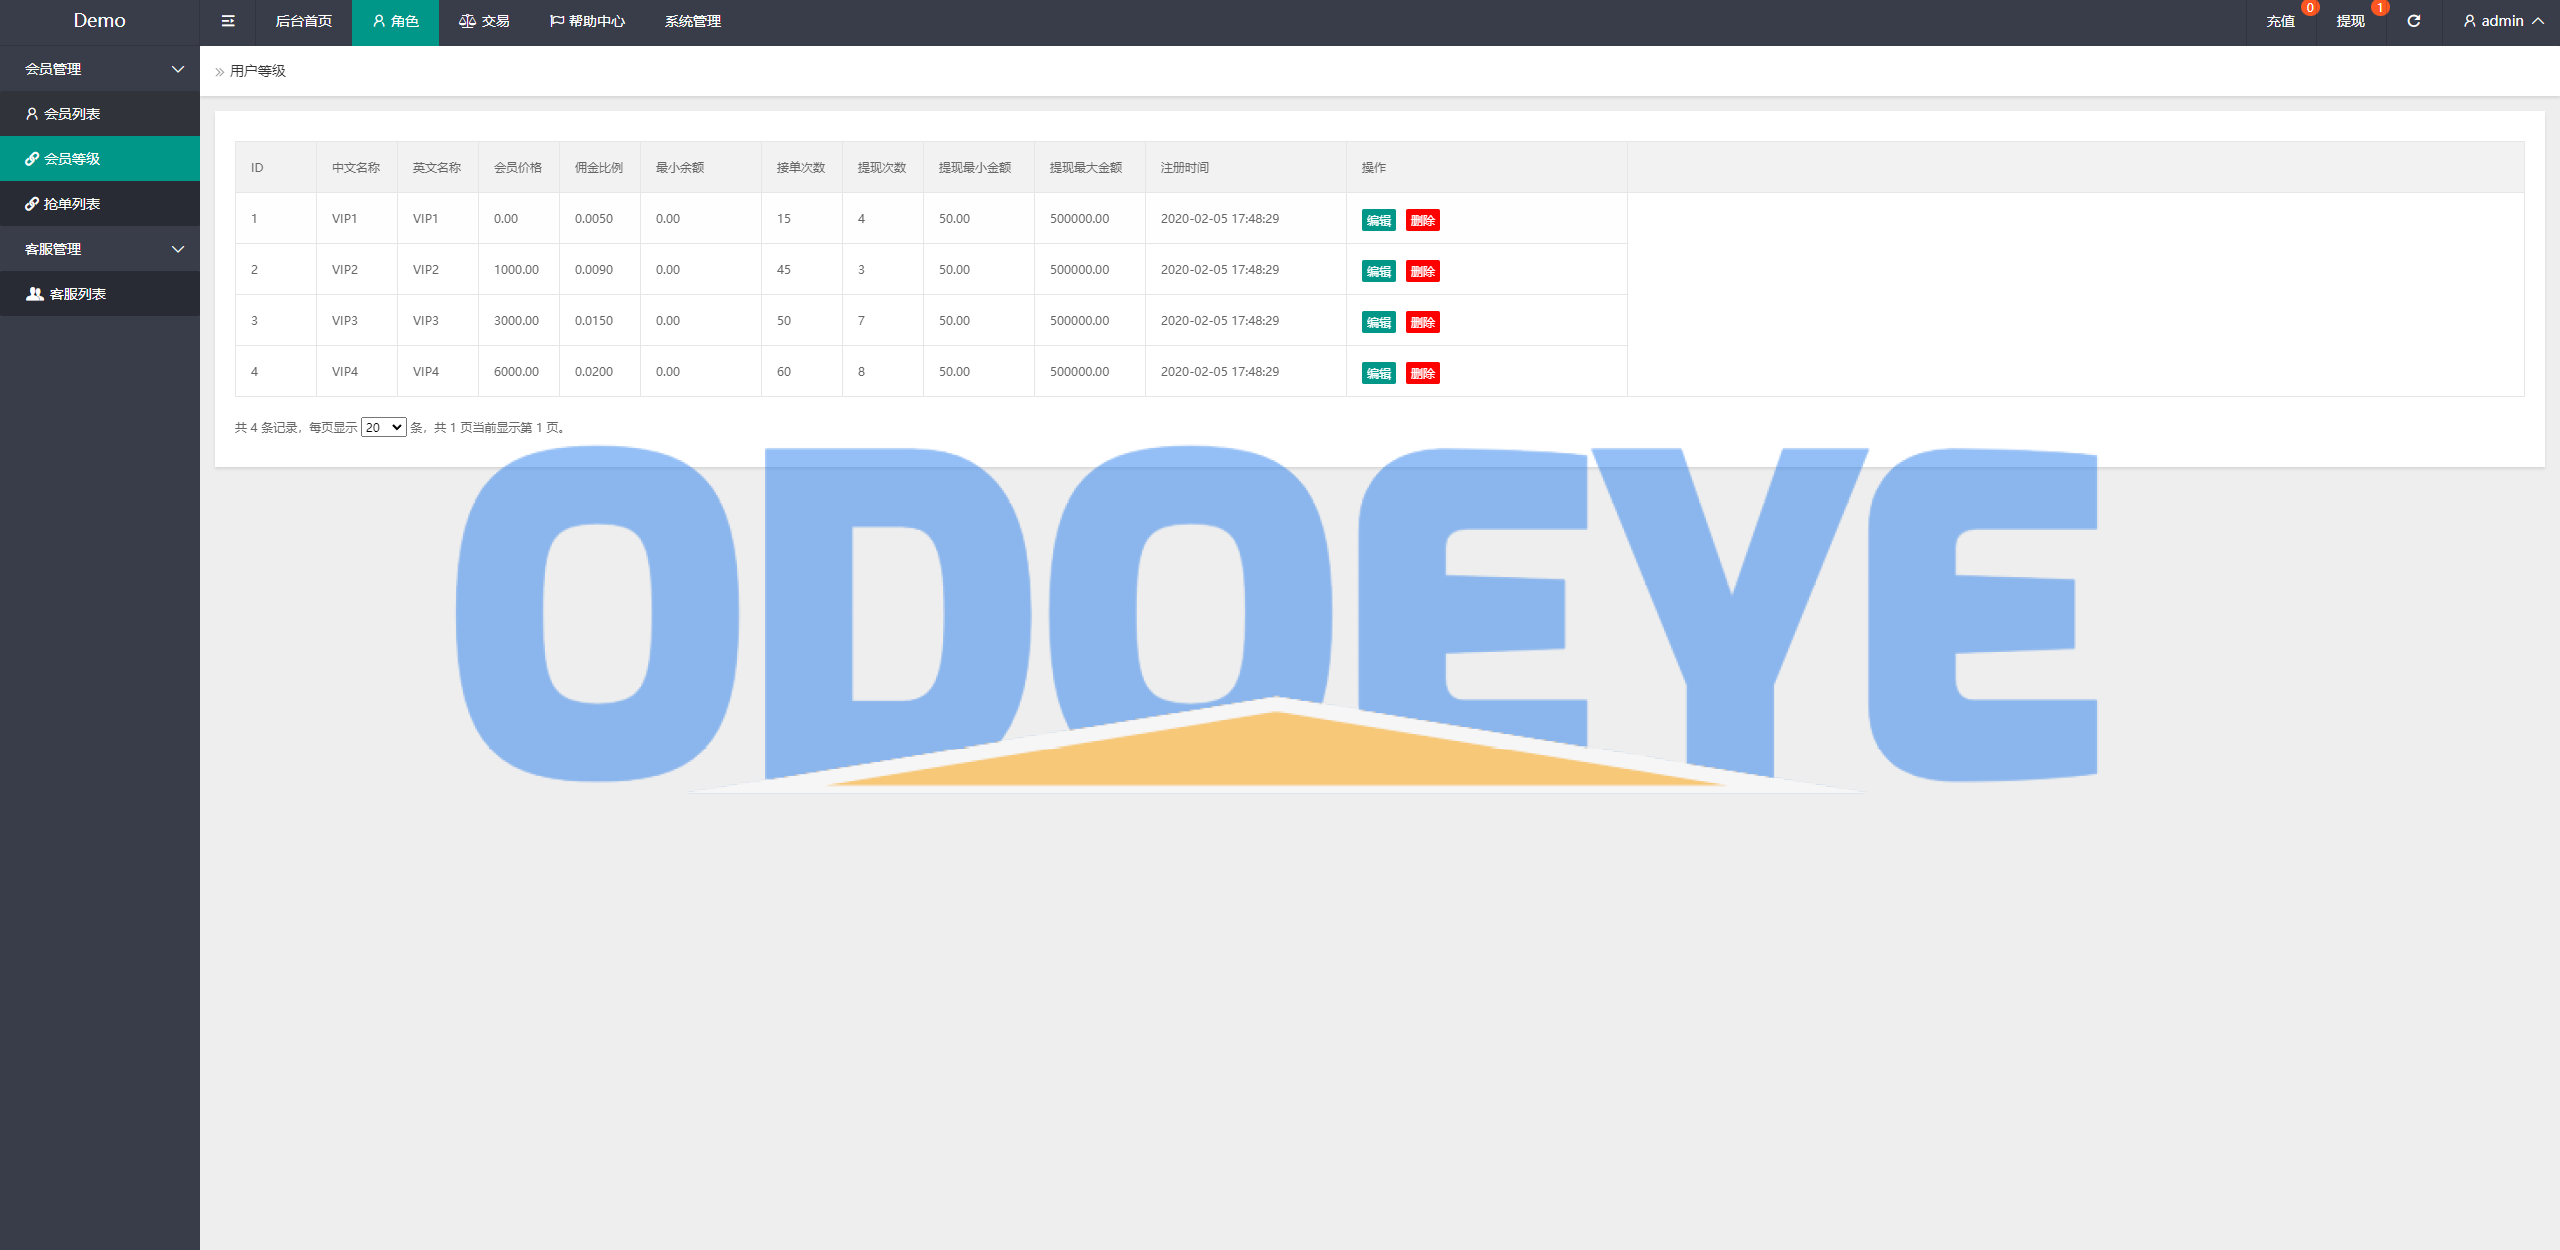Click commission value 0.0200
Viewport: 2560px width, 1250px height.
(x=594, y=372)
